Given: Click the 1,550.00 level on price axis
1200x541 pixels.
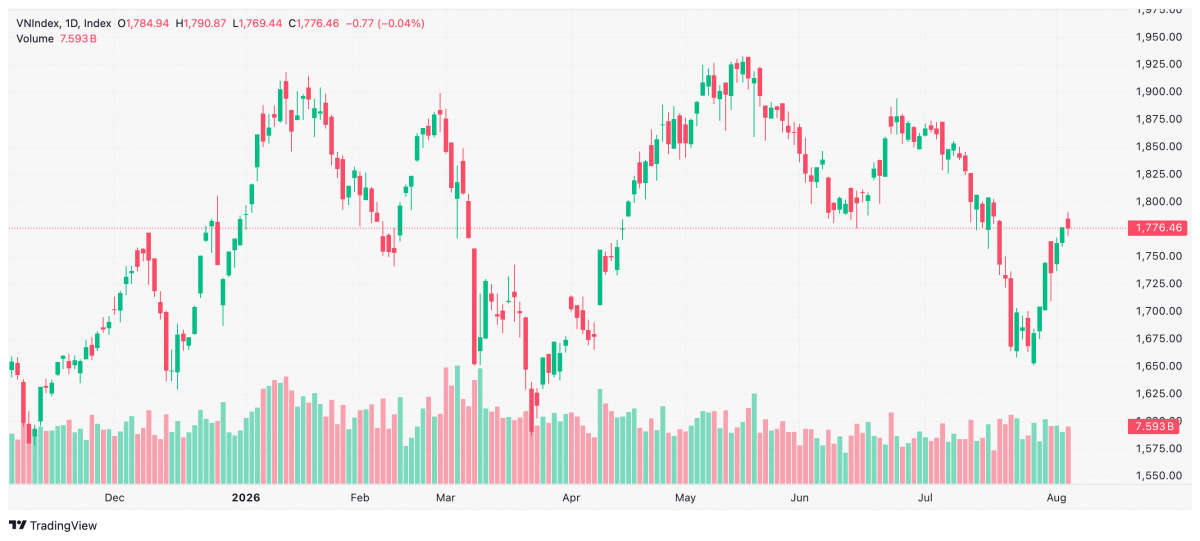Looking at the screenshot, I should (x=1159, y=476).
